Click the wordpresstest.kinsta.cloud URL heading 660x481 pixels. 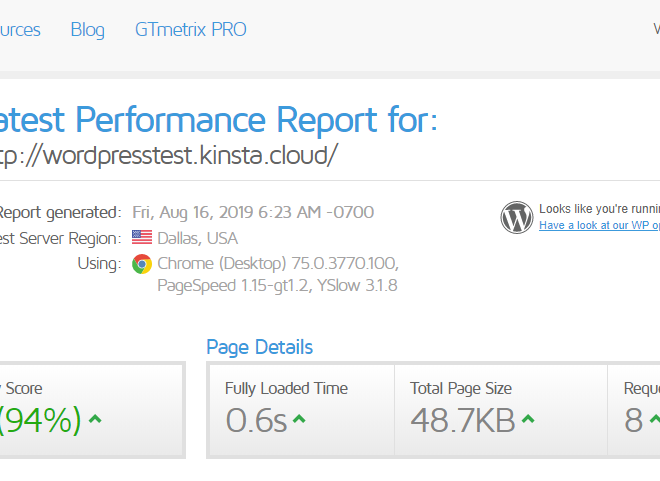click(x=168, y=156)
